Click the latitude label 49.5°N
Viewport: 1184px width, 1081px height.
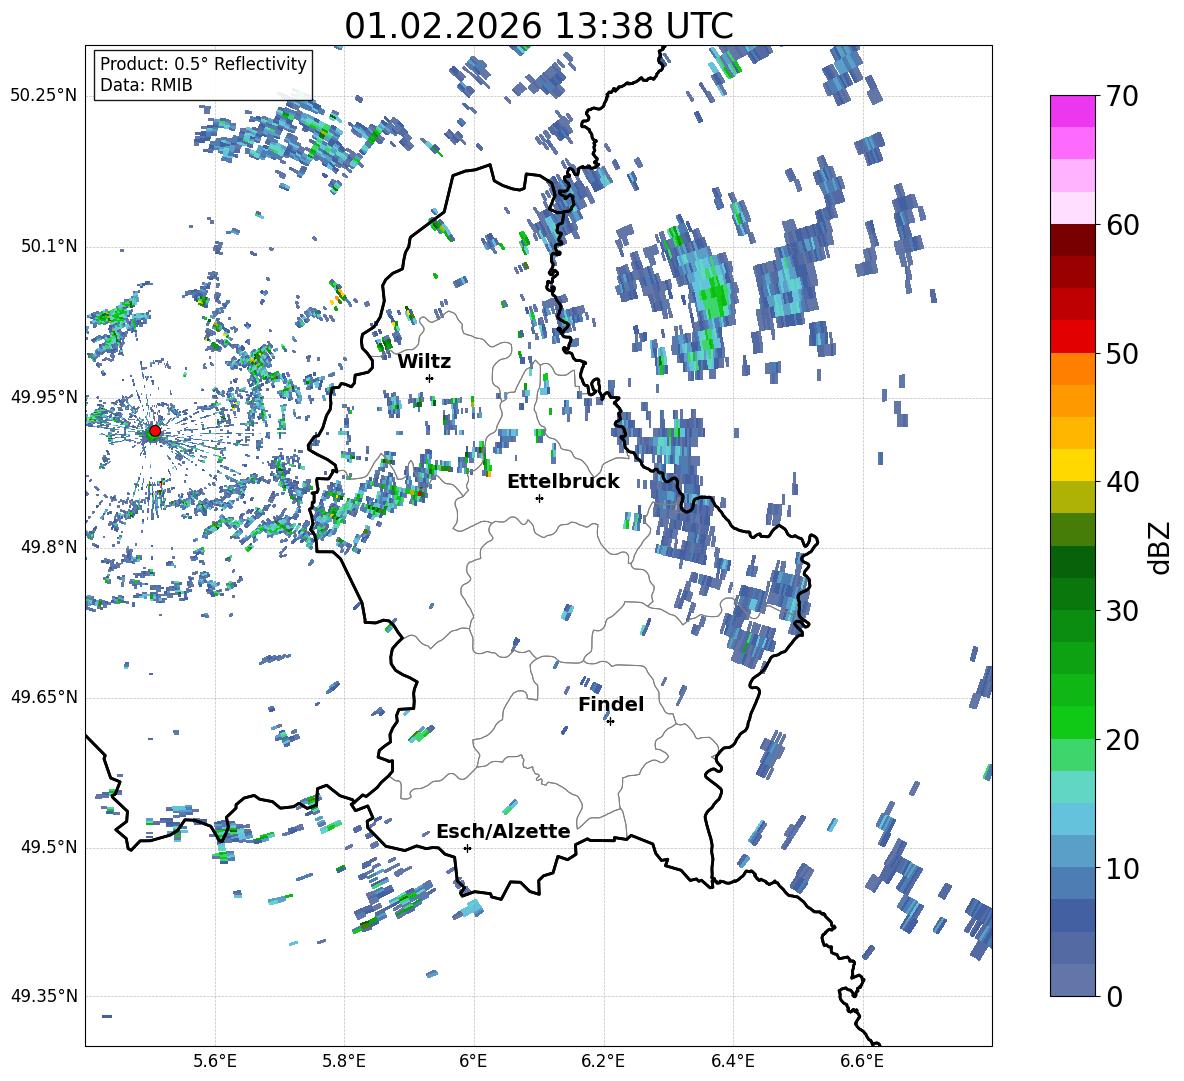point(48,847)
